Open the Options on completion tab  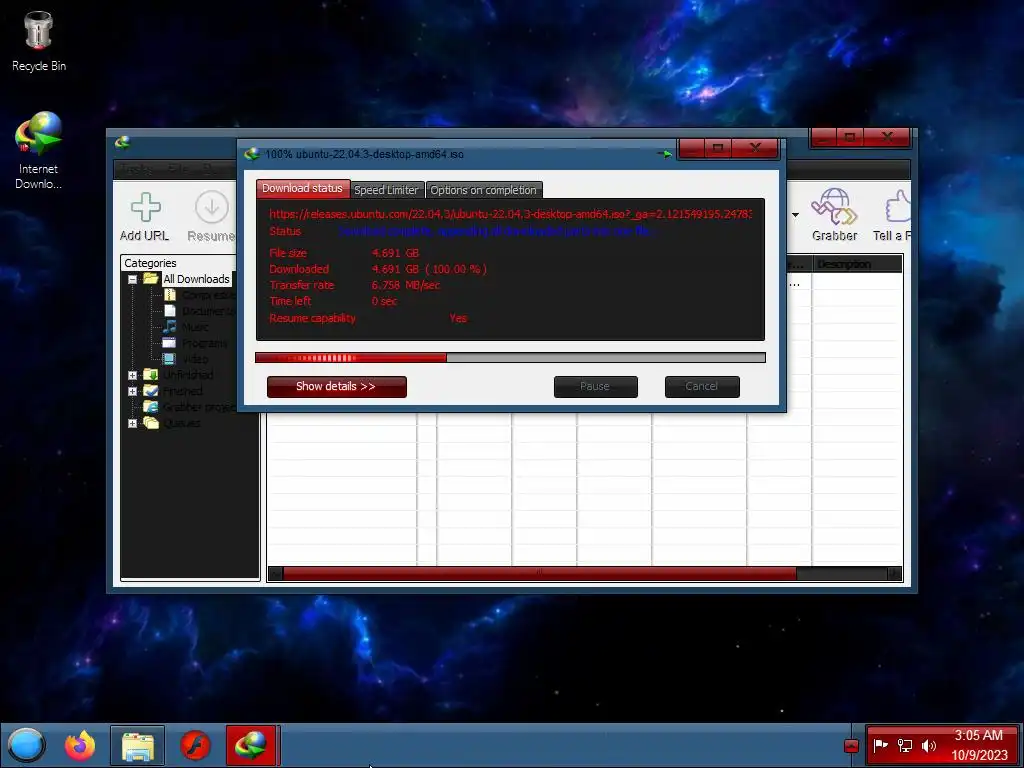click(x=483, y=190)
